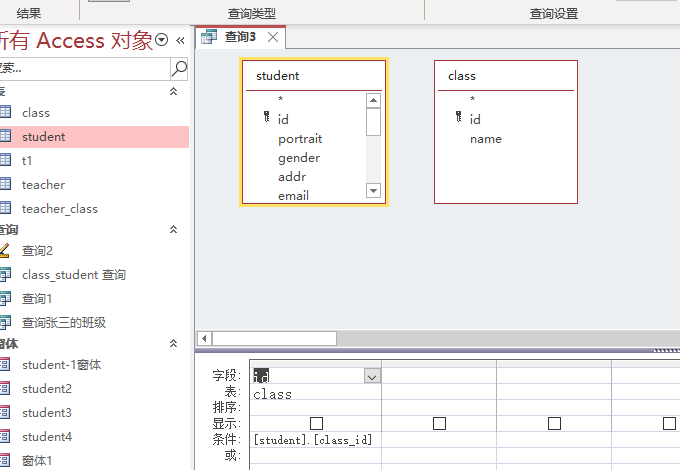Collapse the queries group in navigation pane
Viewport: 680px width, 470px height.
[x=173, y=229]
